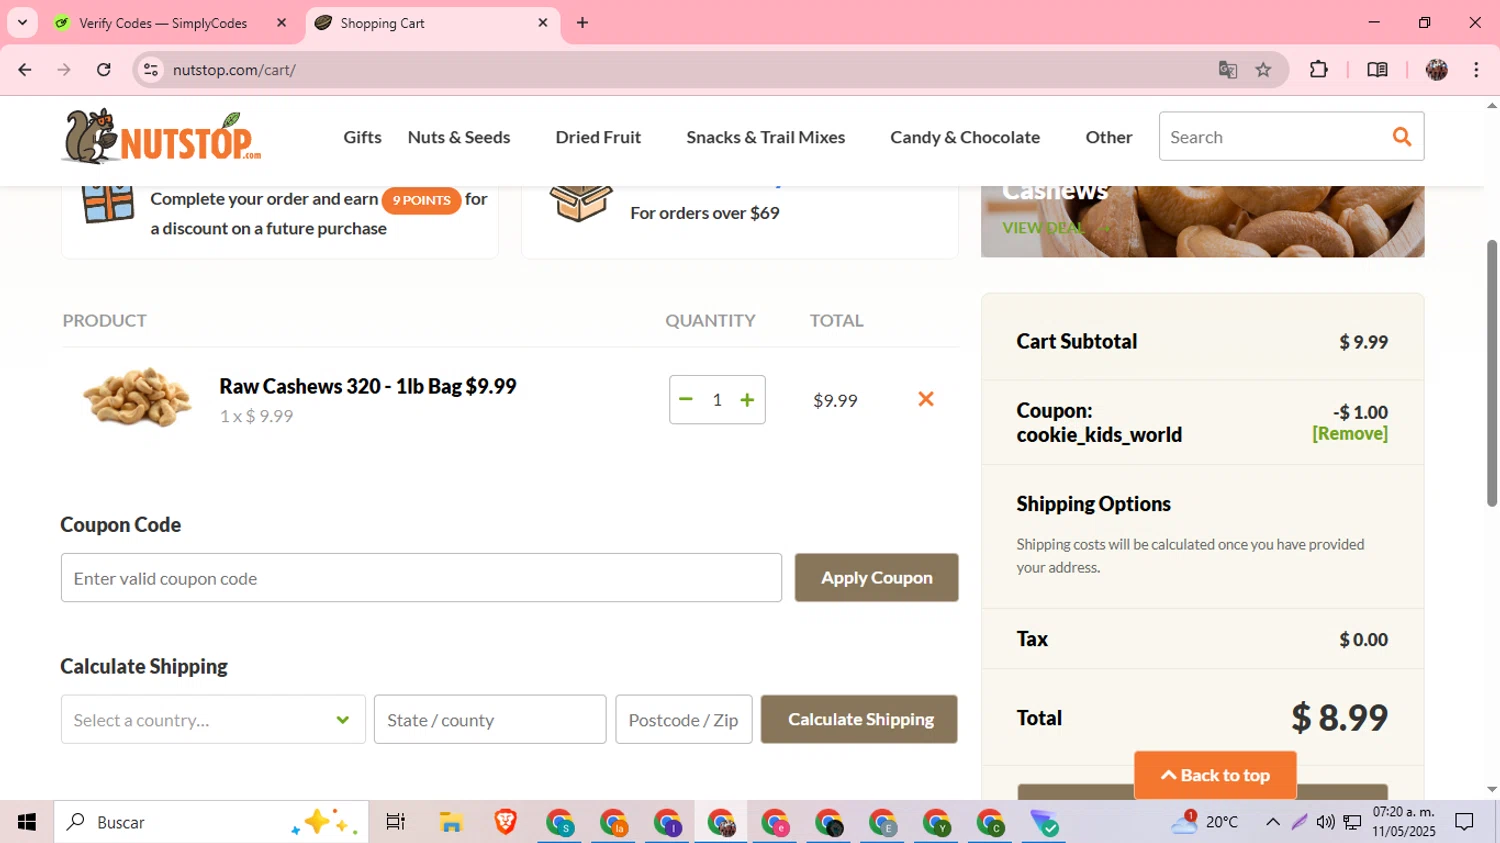The width and height of the screenshot is (1500, 843).
Task: Remove the cookie_kids_world coupon
Action: click(x=1350, y=434)
